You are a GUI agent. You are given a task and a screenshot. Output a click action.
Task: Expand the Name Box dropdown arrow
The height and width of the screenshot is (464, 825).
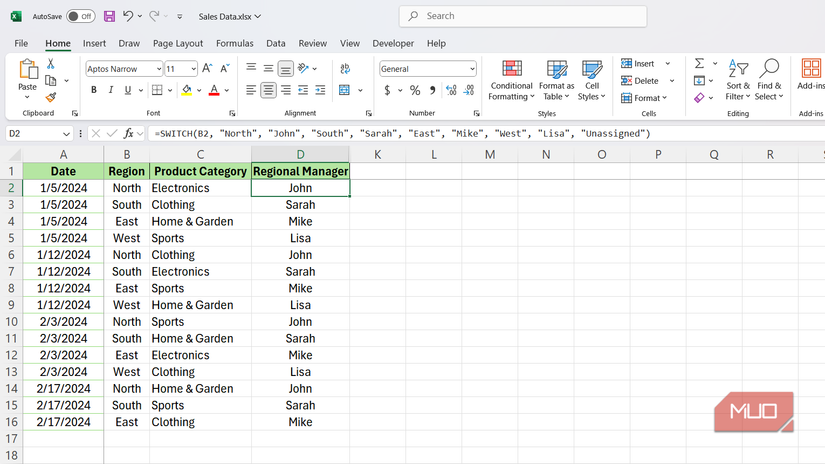tap(67, 133)
